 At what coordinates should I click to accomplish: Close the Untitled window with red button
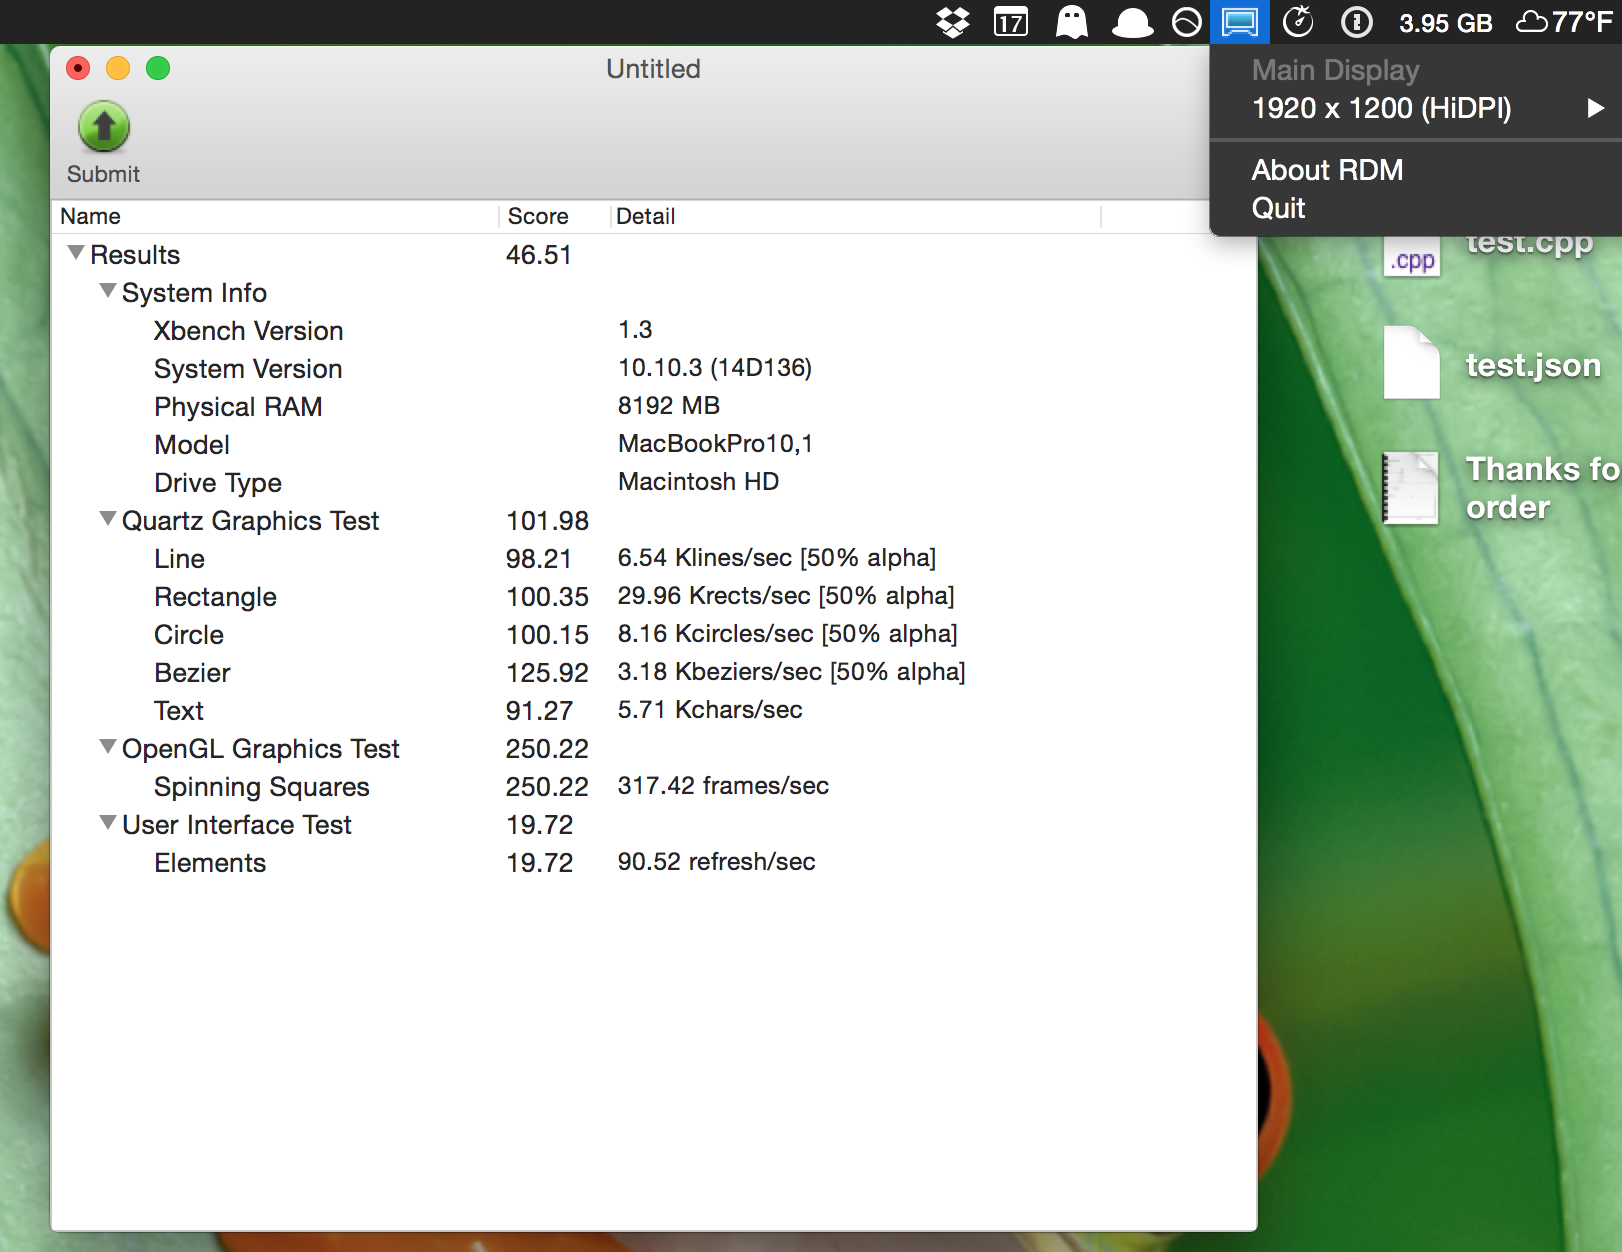point(78,68)
